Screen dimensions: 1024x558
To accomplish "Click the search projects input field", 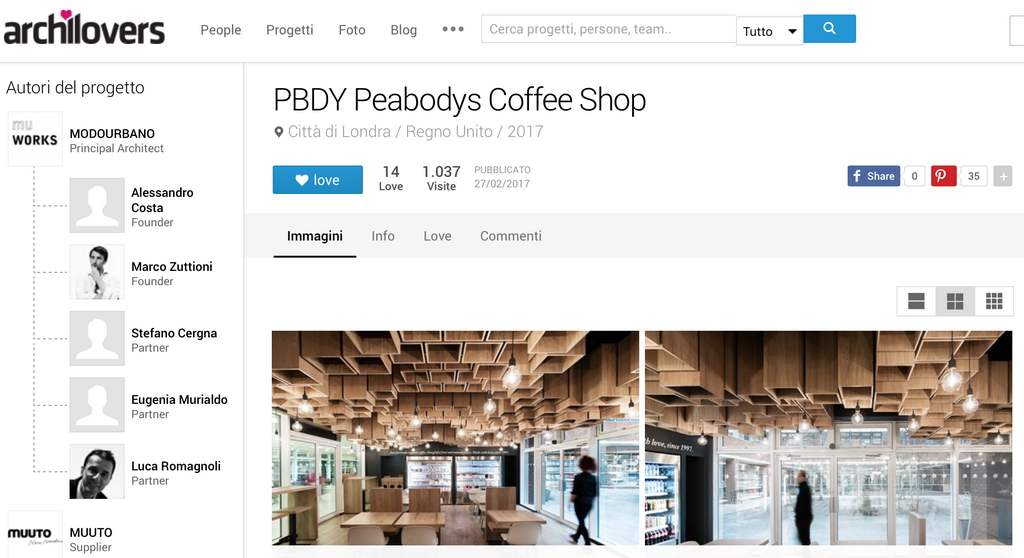I will click(609, 29).
